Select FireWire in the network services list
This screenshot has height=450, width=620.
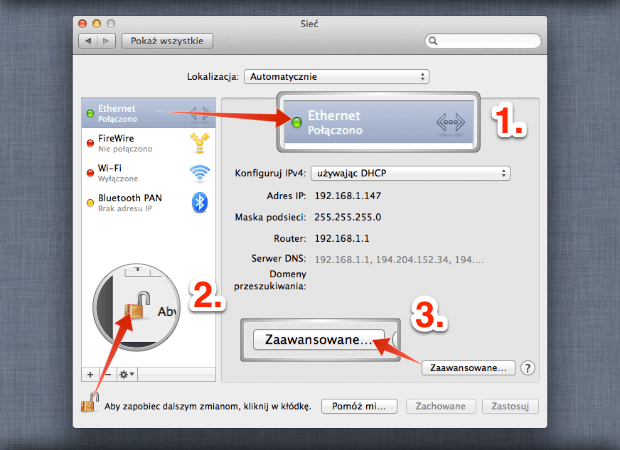point(149,143)
